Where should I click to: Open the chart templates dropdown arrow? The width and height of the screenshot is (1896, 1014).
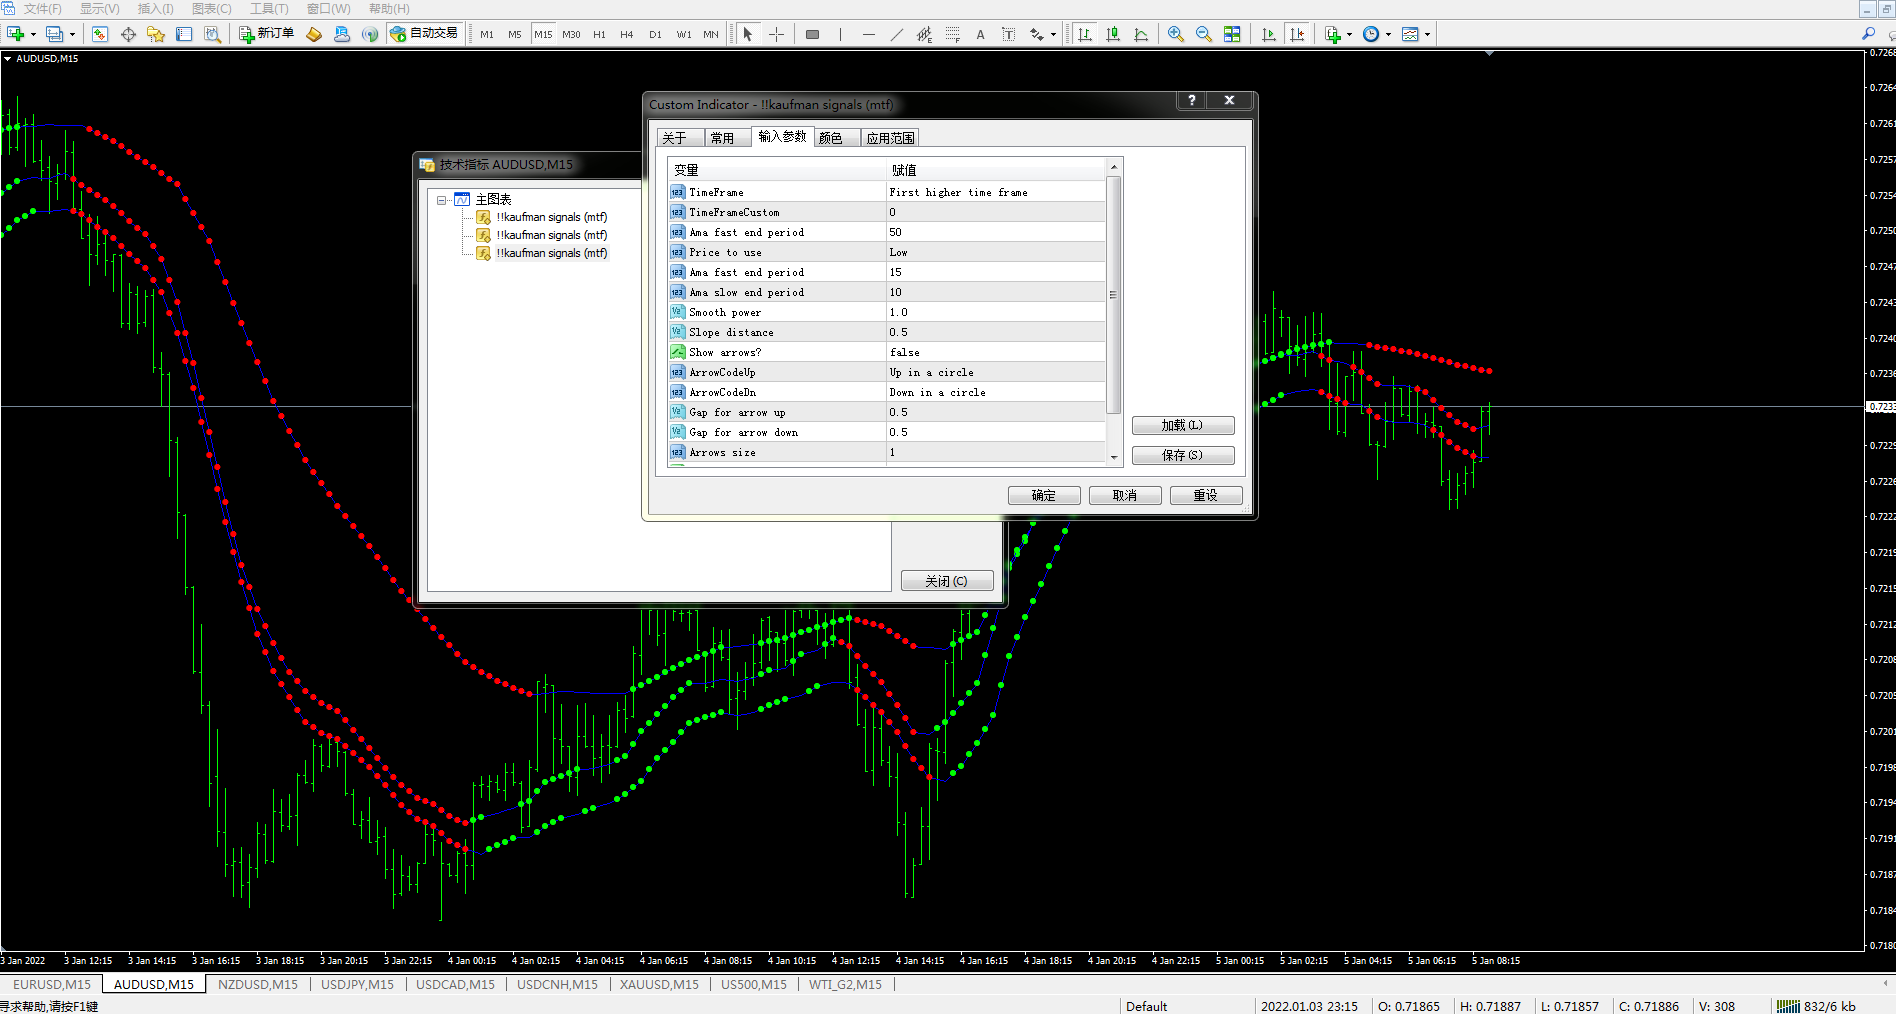(x=1427, y=34)
